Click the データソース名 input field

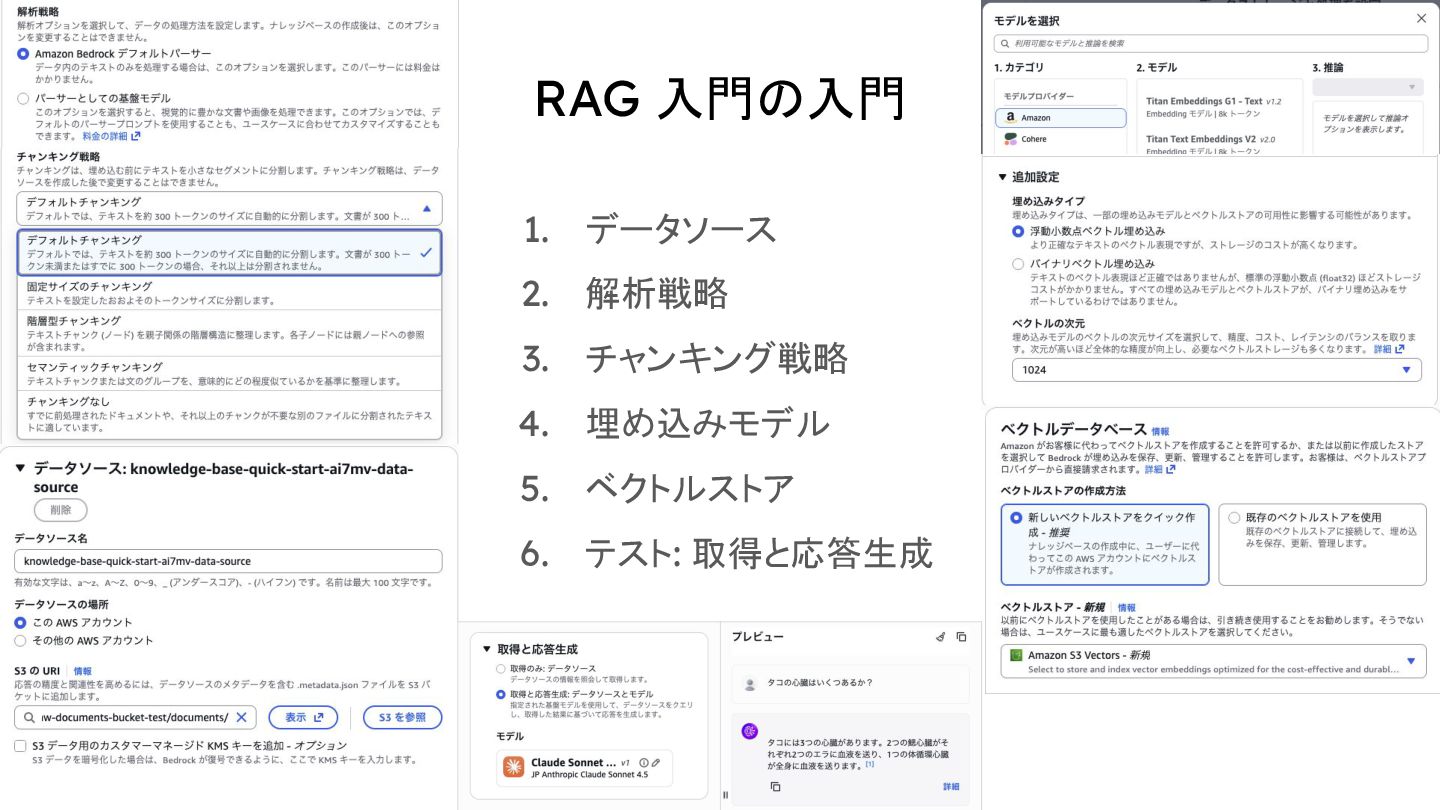tap(228, 561)
